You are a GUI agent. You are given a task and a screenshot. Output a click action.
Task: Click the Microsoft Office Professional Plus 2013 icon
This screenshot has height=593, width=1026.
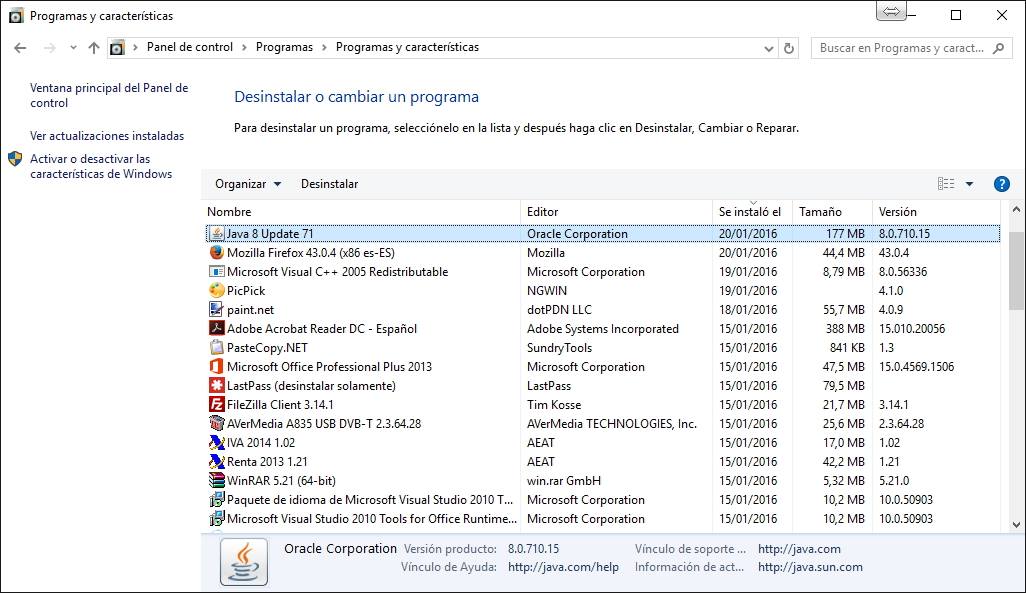217,366
